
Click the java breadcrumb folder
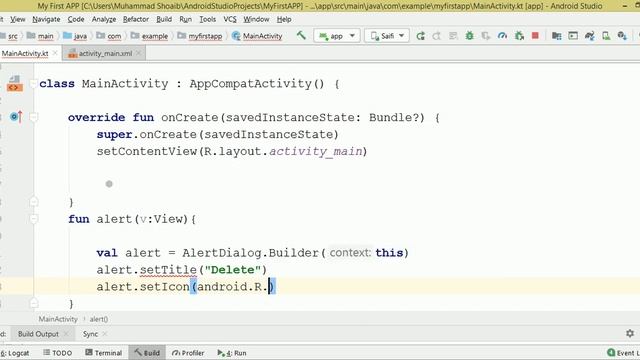pos(75,36)
